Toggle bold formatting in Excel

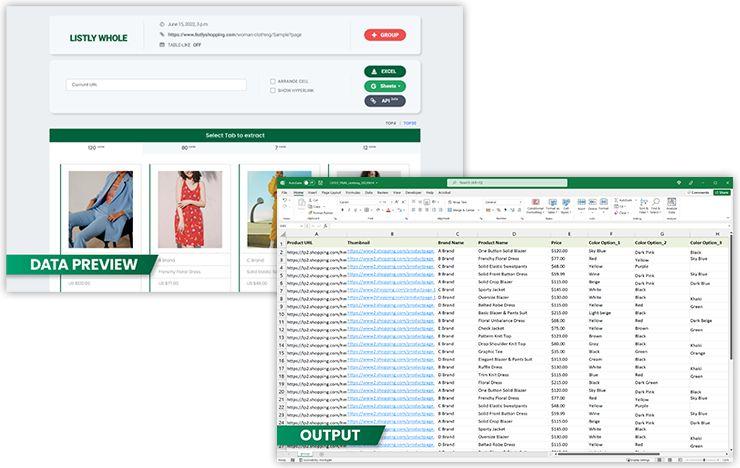point(343,210)
